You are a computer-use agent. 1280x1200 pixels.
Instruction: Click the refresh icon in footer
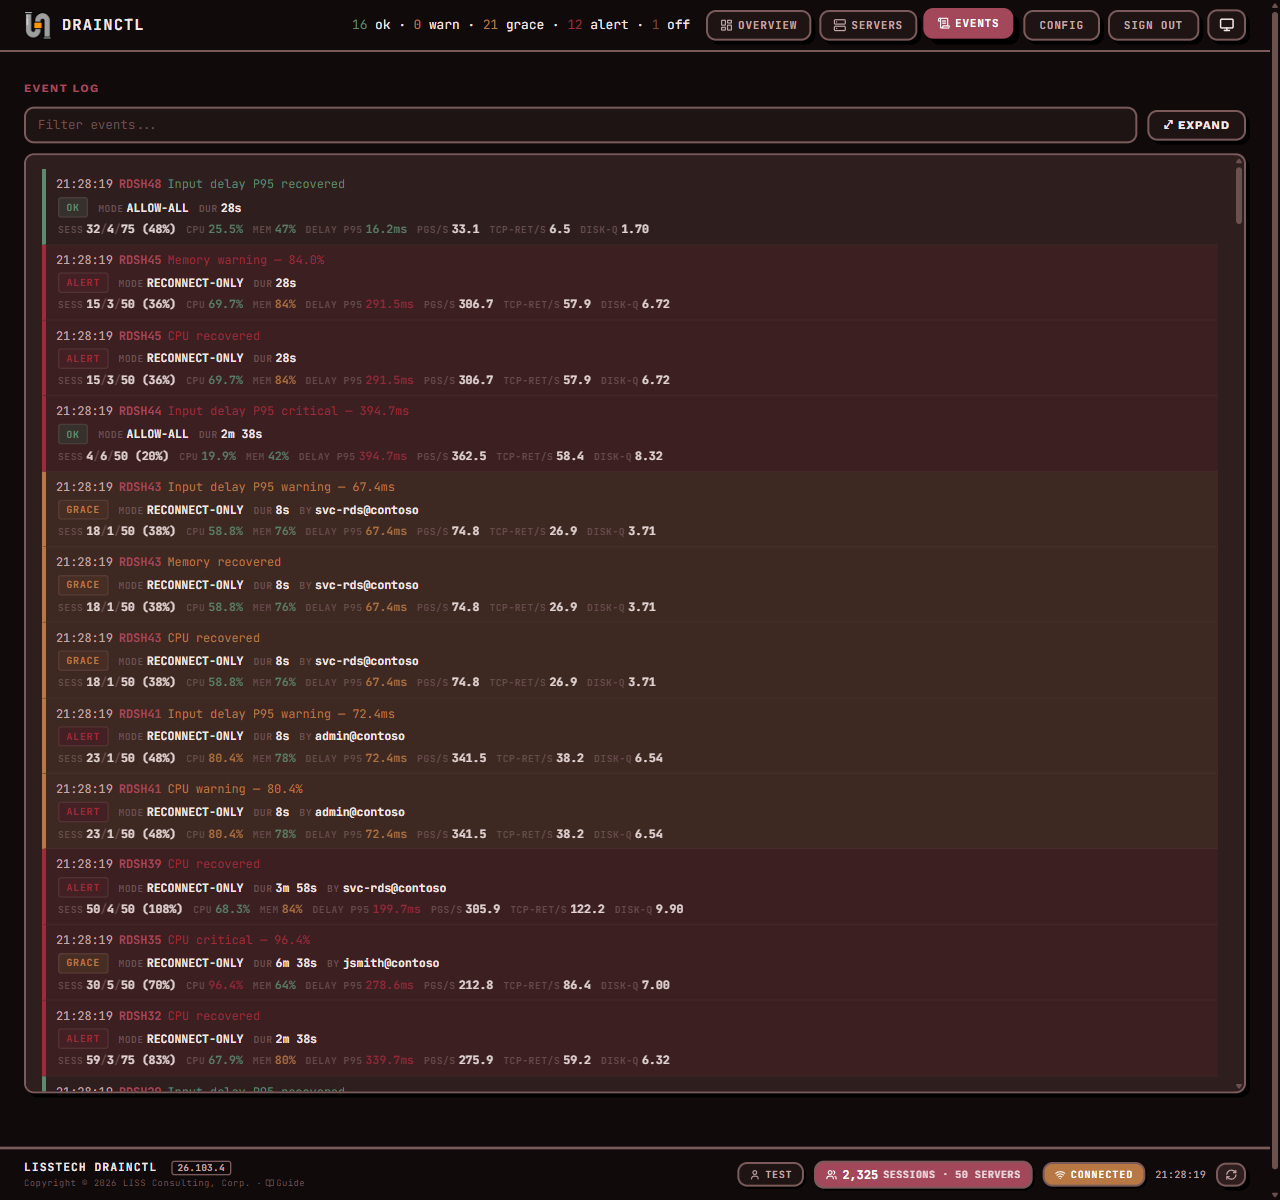coord(1231,1175)
